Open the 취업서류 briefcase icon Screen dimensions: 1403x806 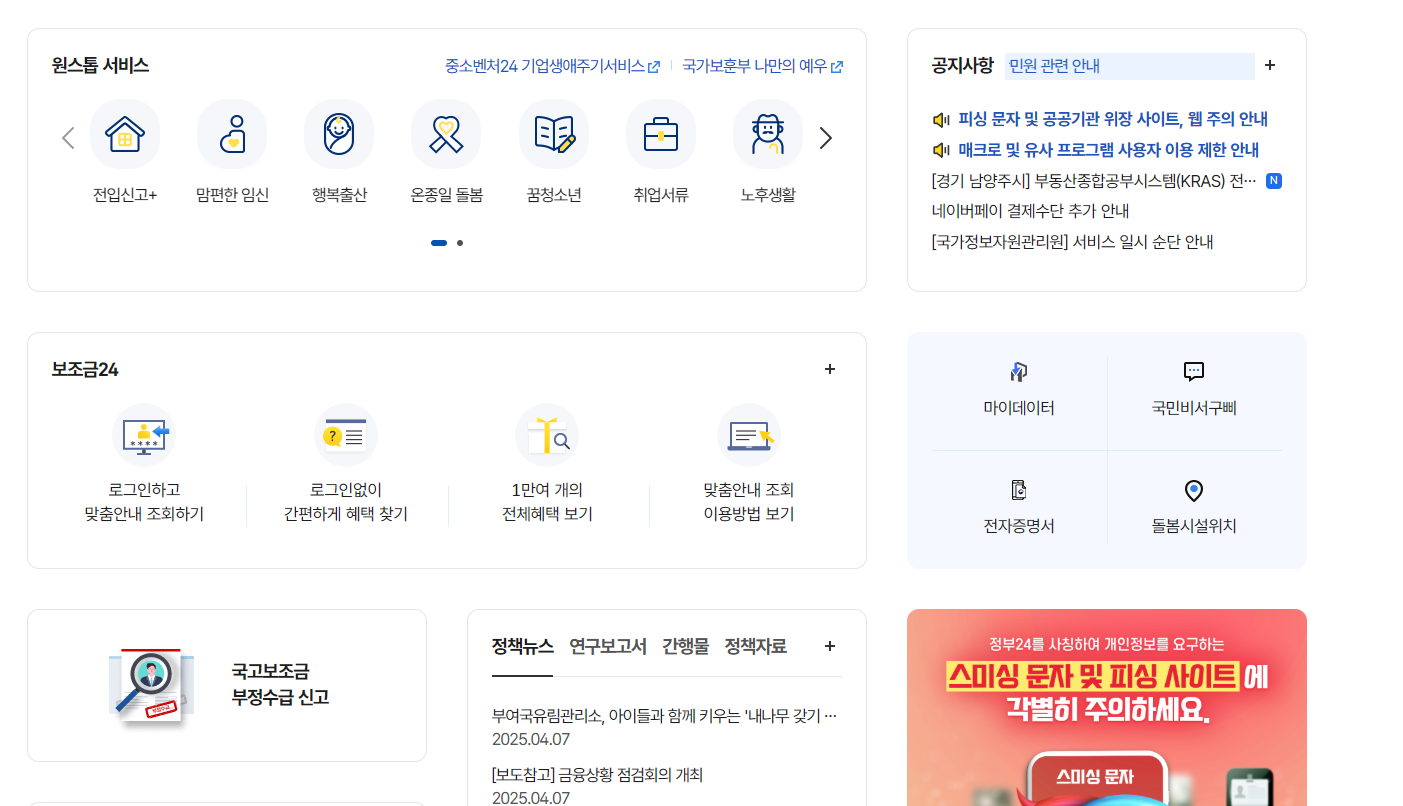pyautogui.click(x=661, y=134)
